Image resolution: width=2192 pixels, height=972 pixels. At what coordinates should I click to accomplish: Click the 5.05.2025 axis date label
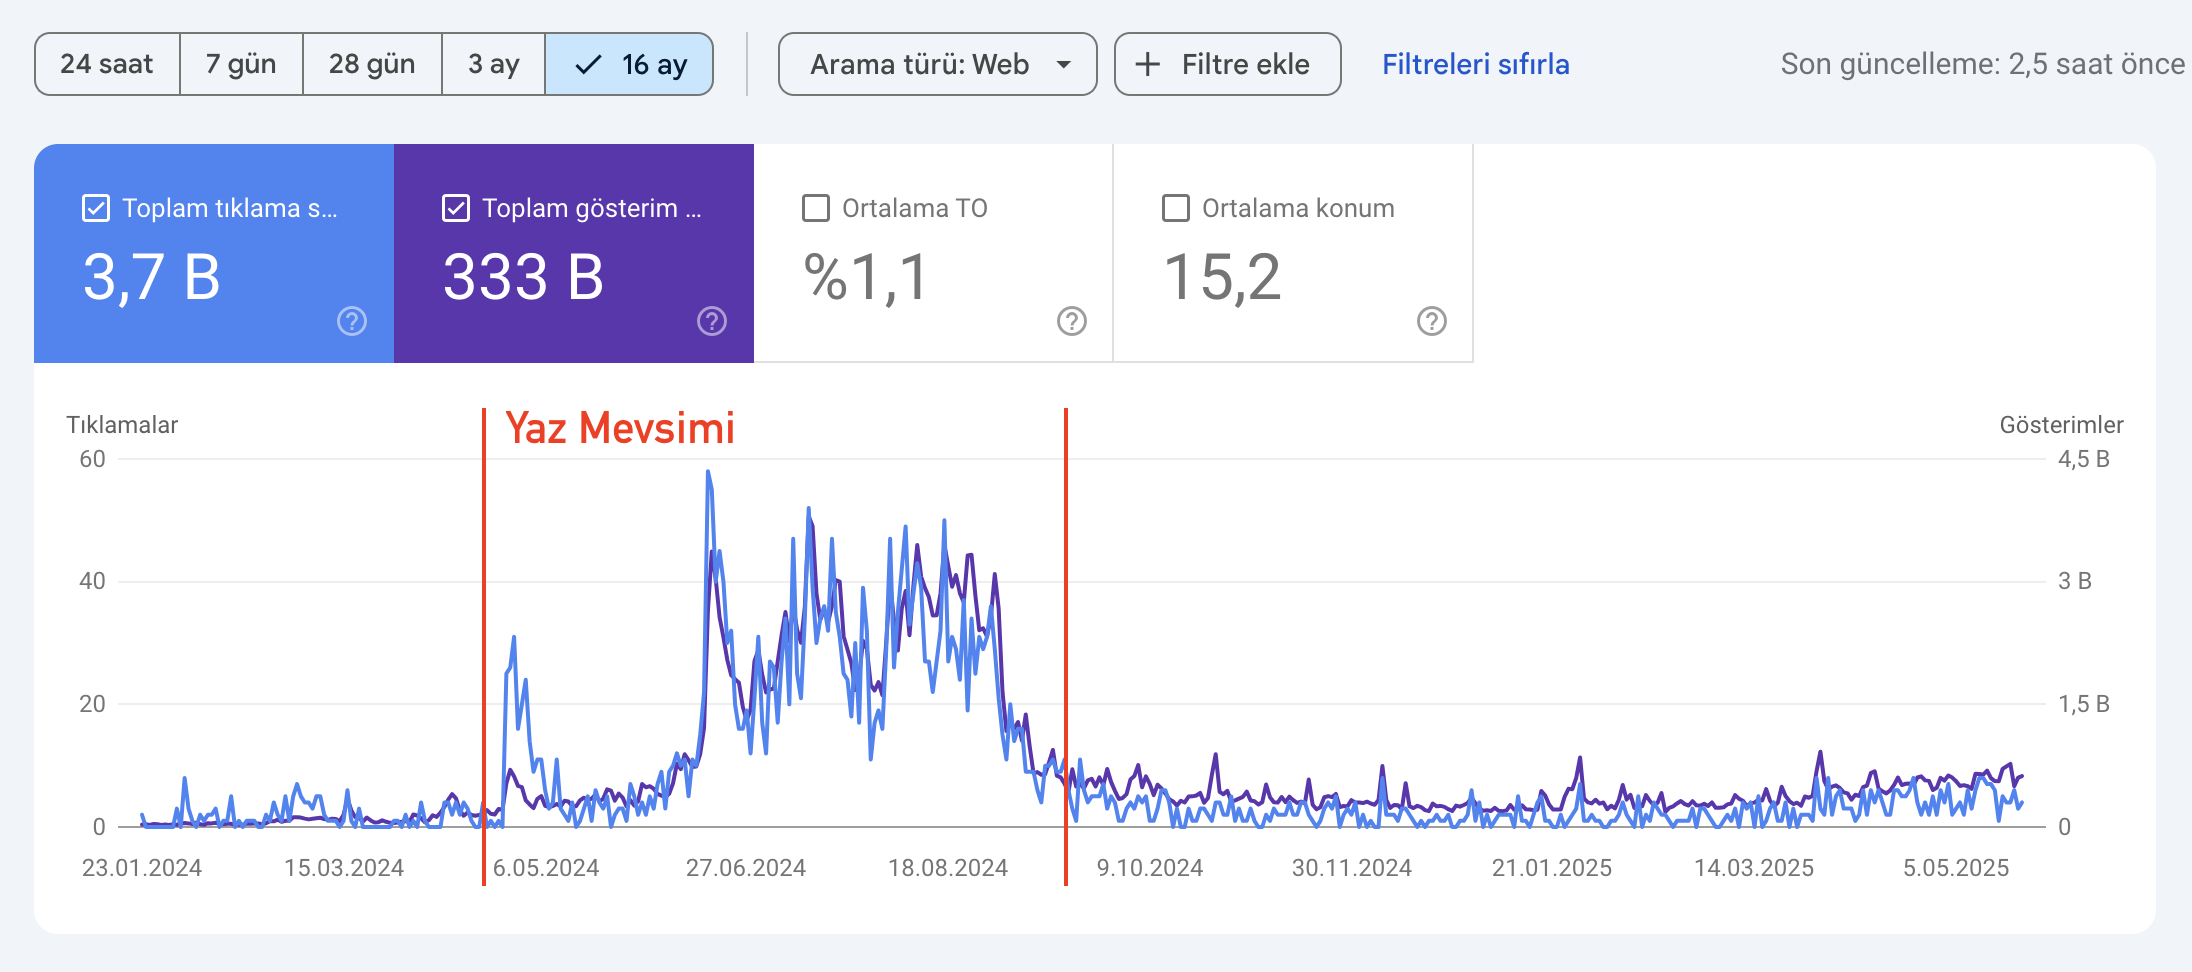[x=1956, y=868]
